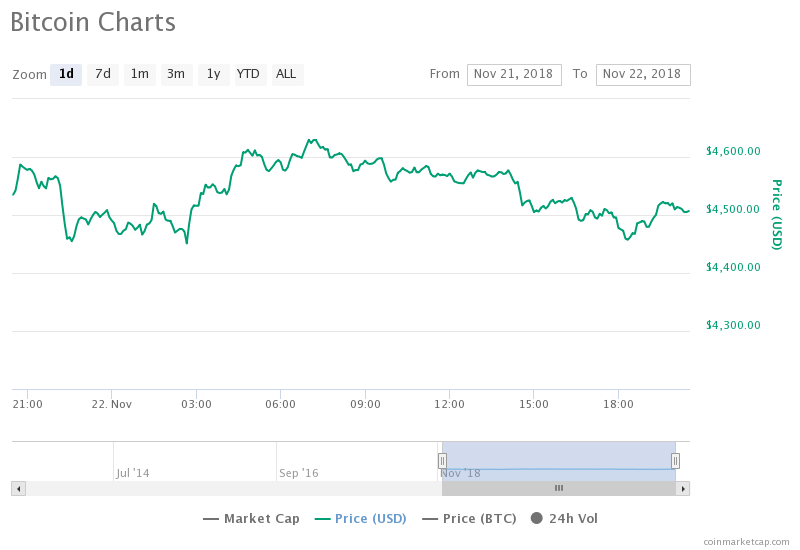Toggle Price (BTC) series in legend
The width and height of the screenshot is (800, 550).
[469, 519]
